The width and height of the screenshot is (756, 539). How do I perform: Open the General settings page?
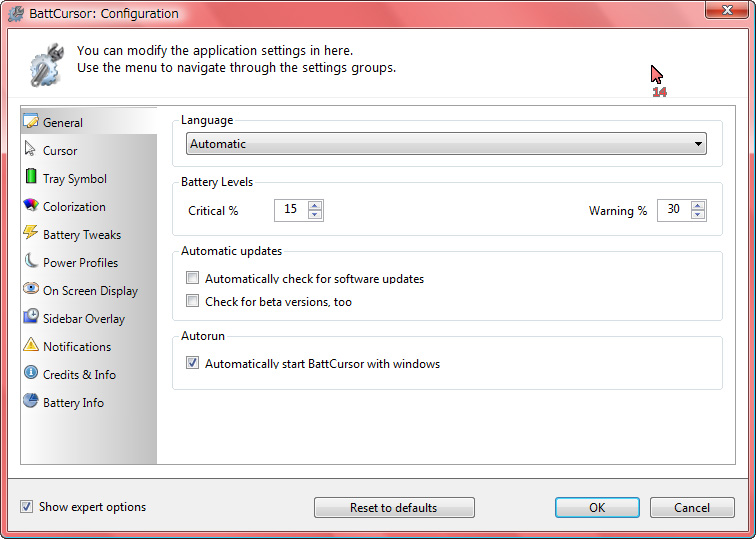pos(89,122)
